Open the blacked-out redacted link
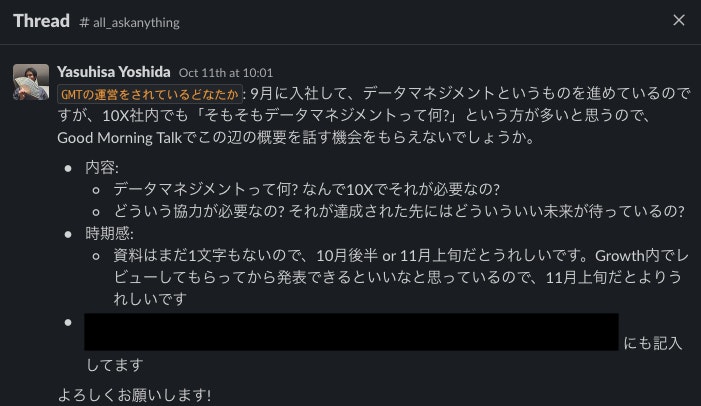Screen dimensions: 701x406 350,332
